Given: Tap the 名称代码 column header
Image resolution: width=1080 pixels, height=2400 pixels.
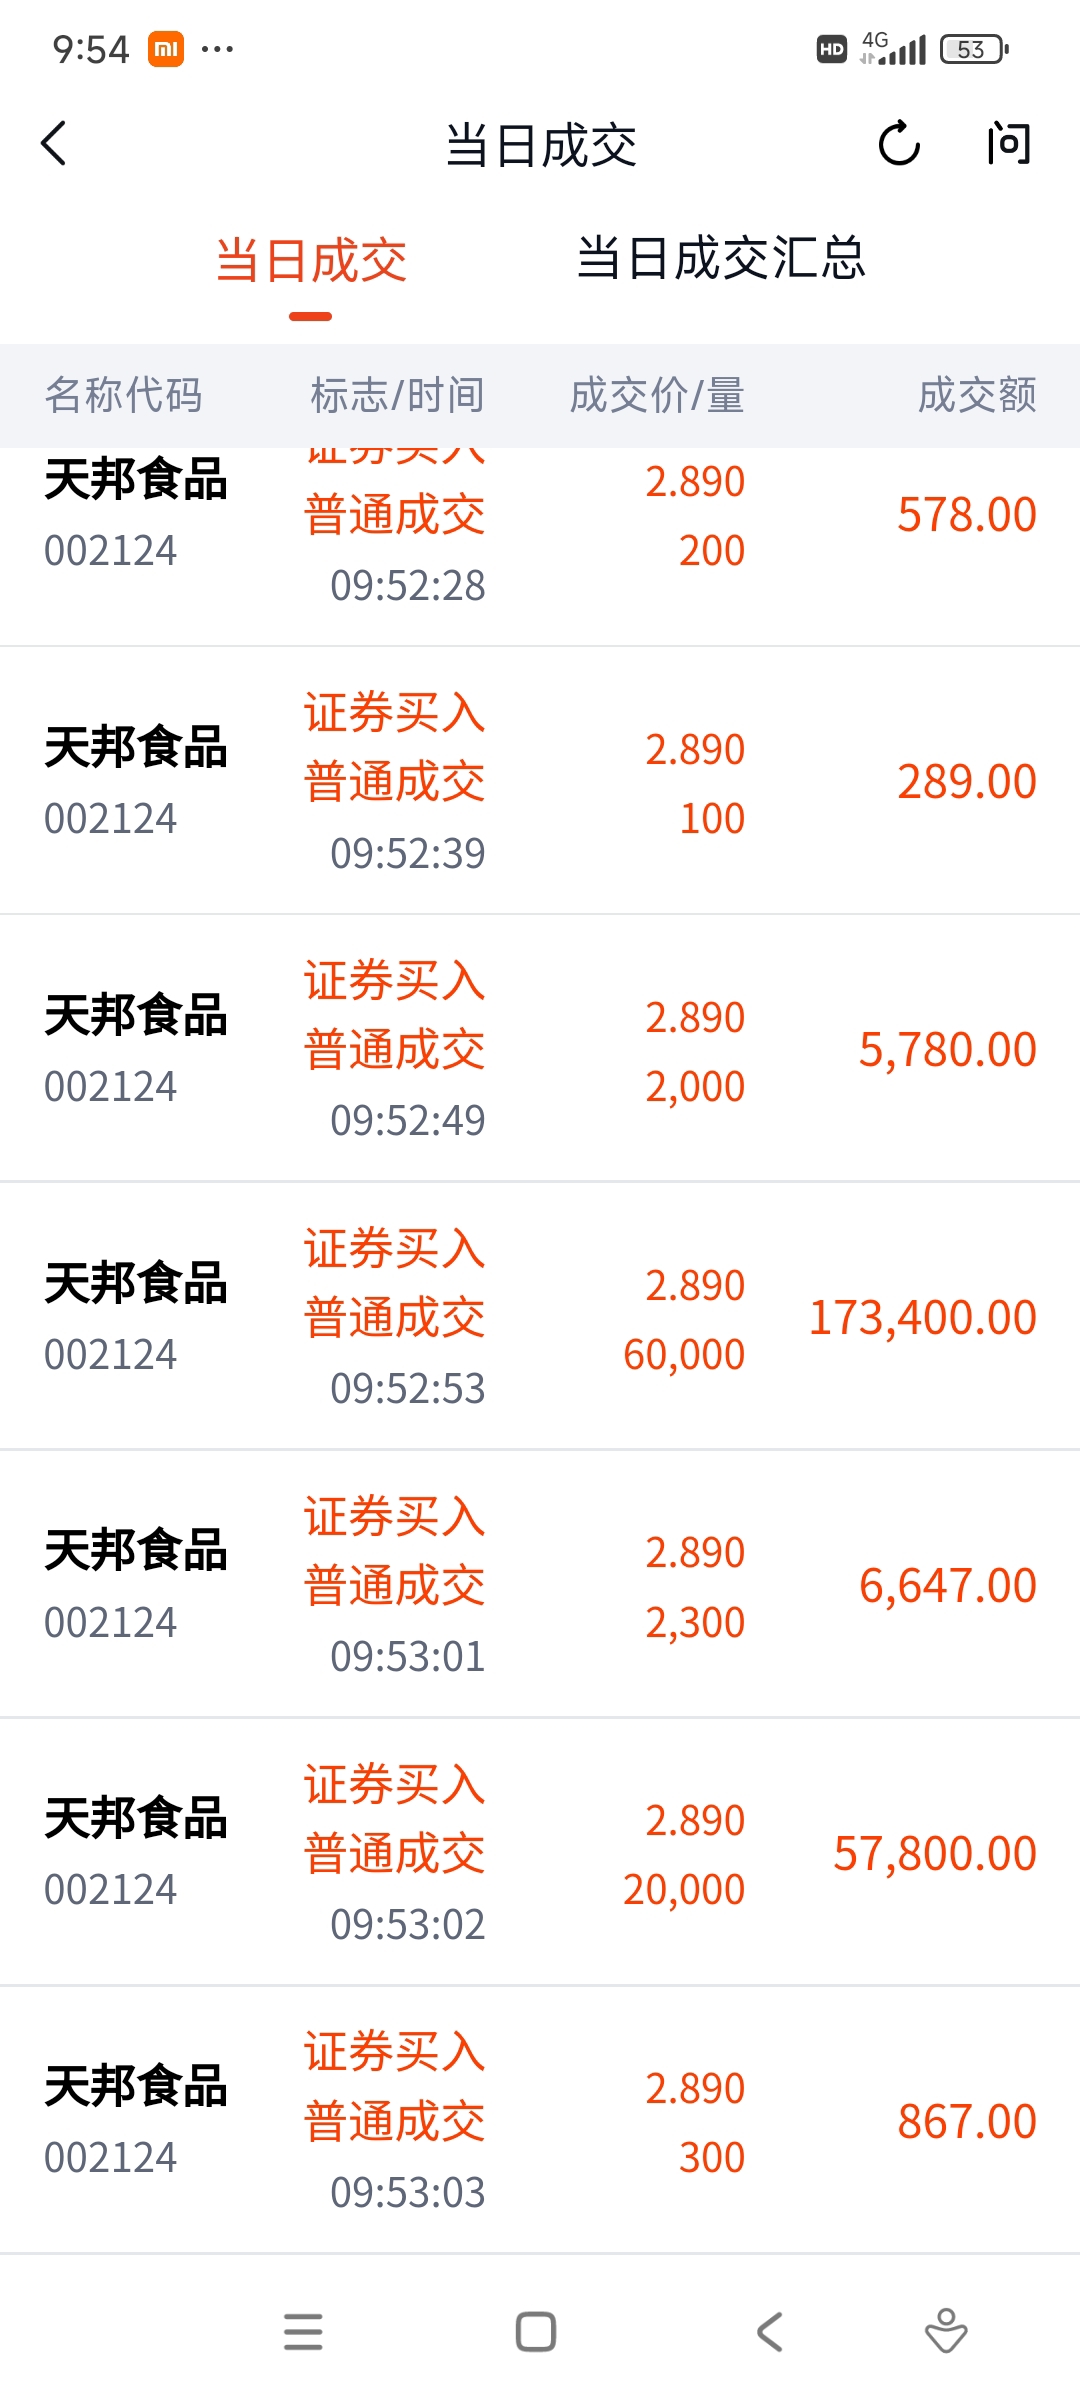Looking at the screenshot, I should pos(123,395).
